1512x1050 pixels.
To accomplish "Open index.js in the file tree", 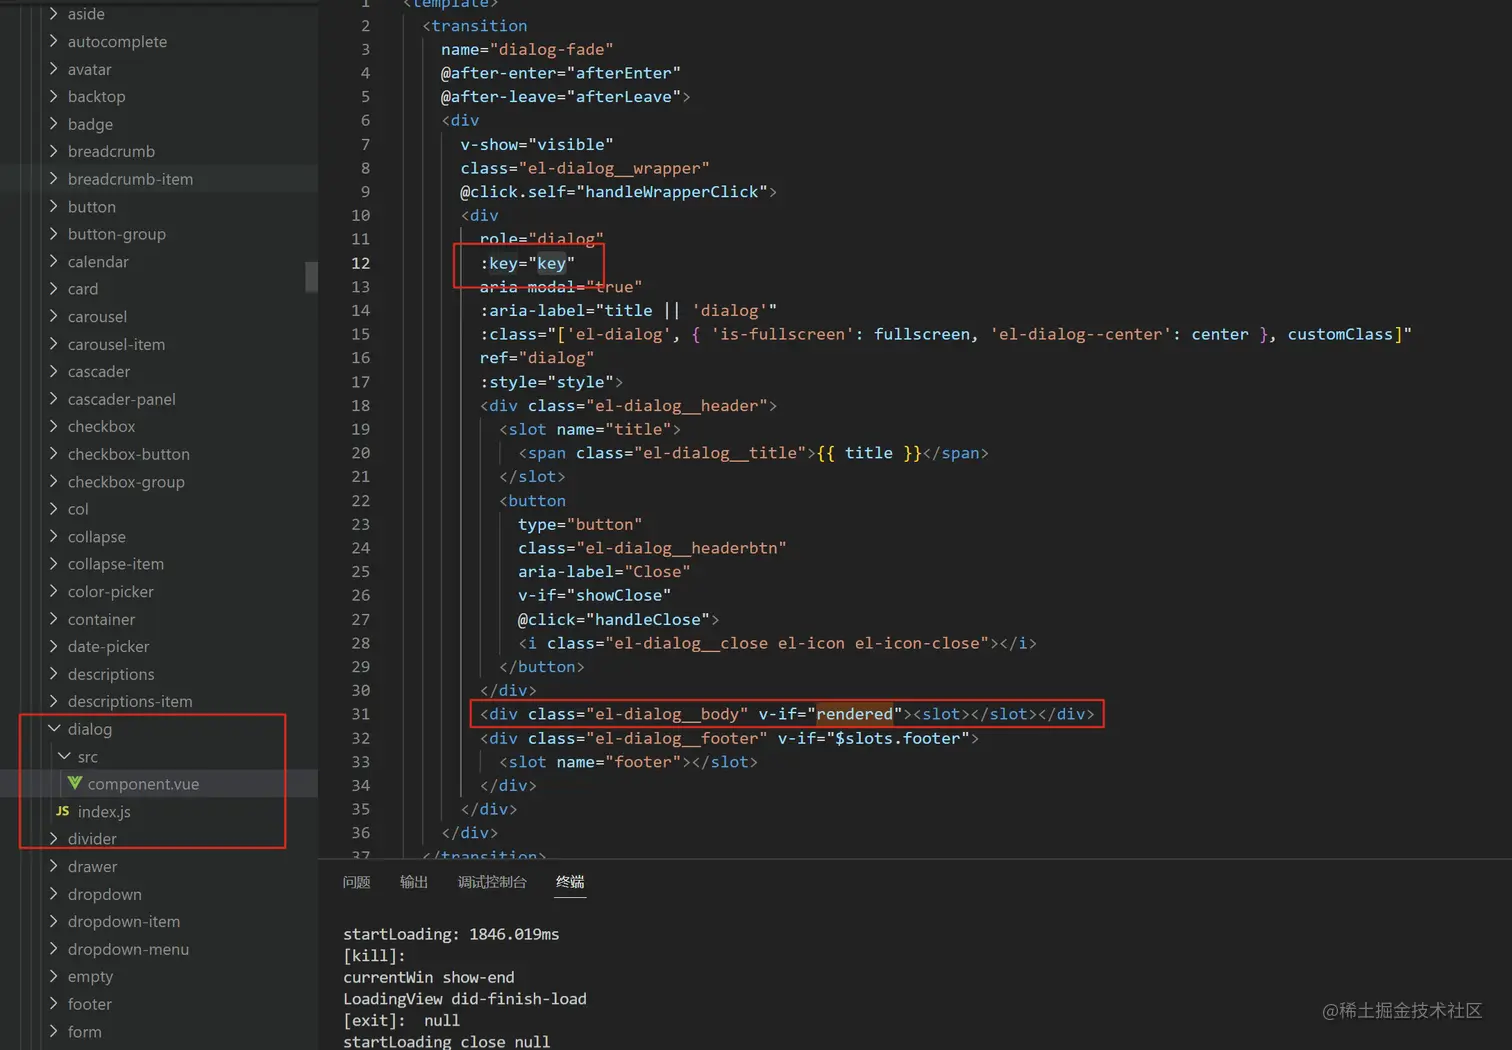I will pos(104,811).
